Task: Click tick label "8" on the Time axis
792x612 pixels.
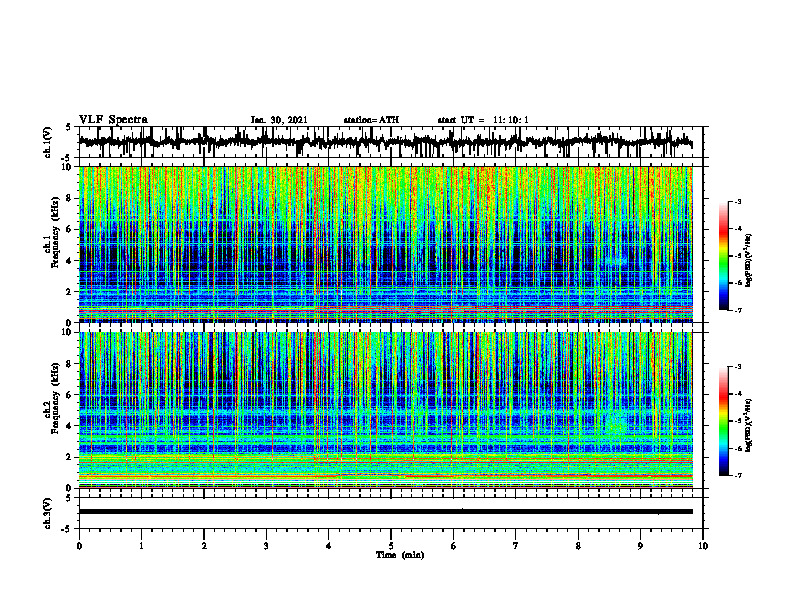Action: 578,546
